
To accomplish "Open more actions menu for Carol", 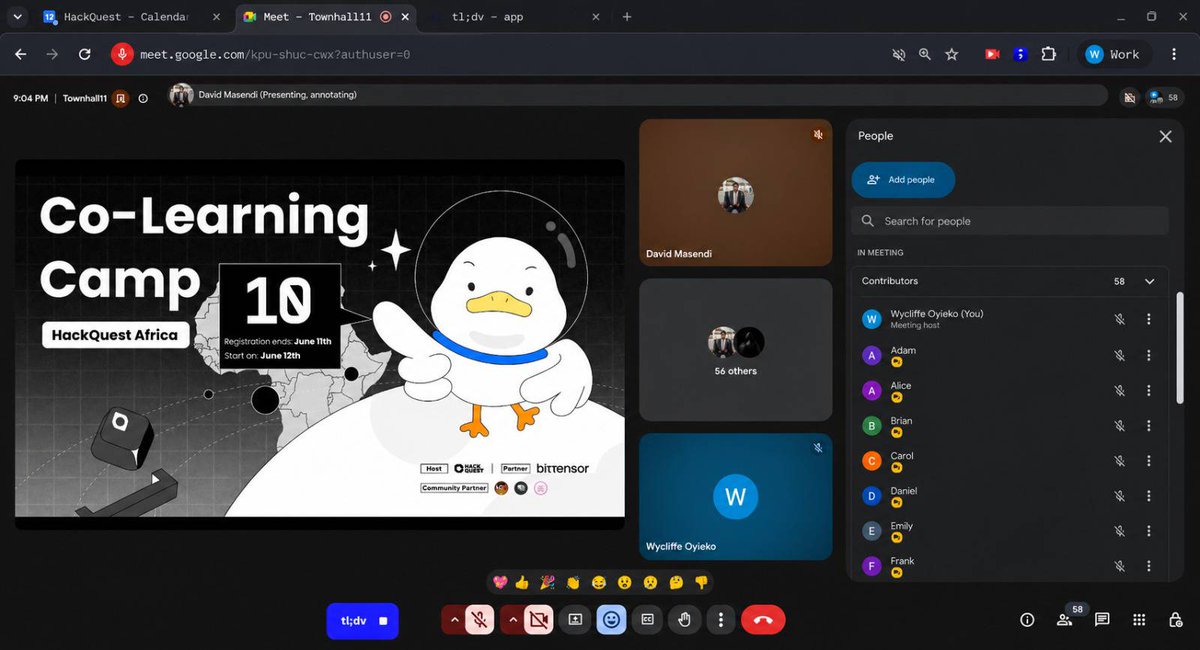I will click(x=1149, y=460).
